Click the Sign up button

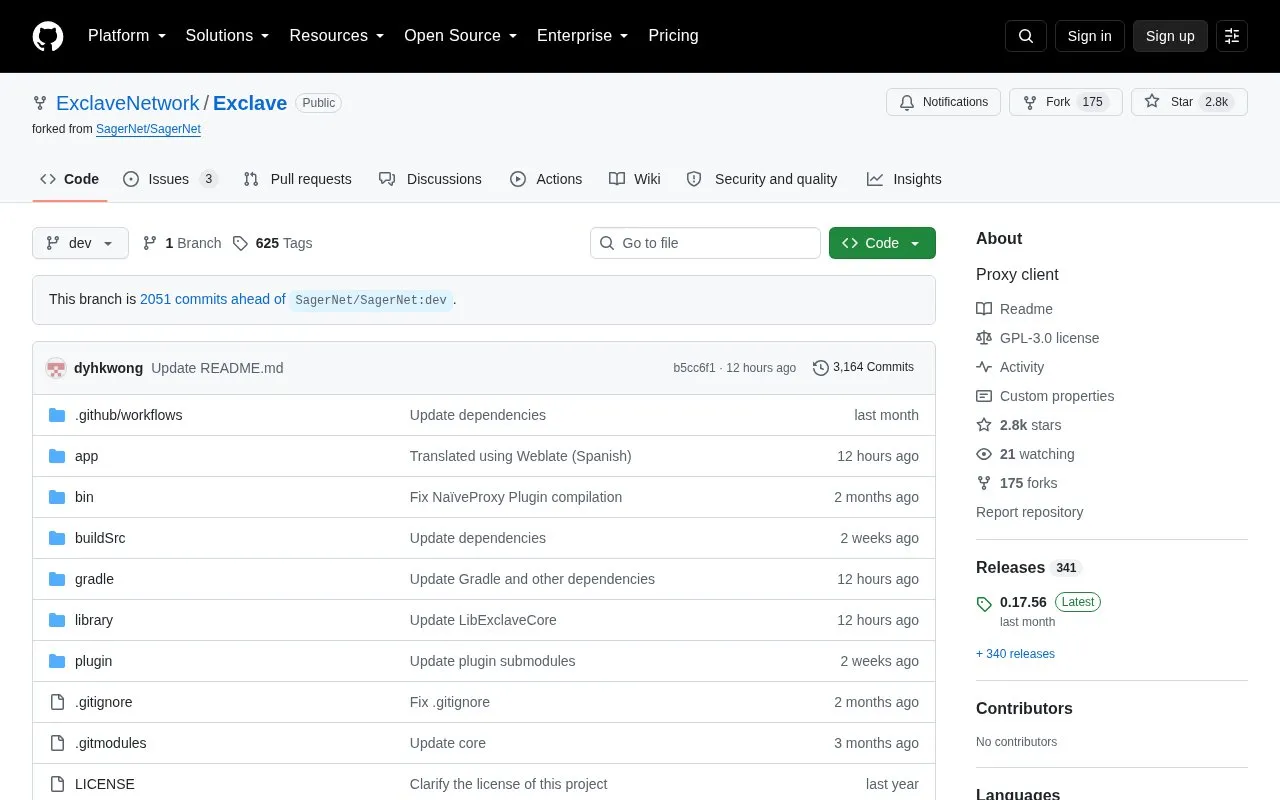point(1170,36)
